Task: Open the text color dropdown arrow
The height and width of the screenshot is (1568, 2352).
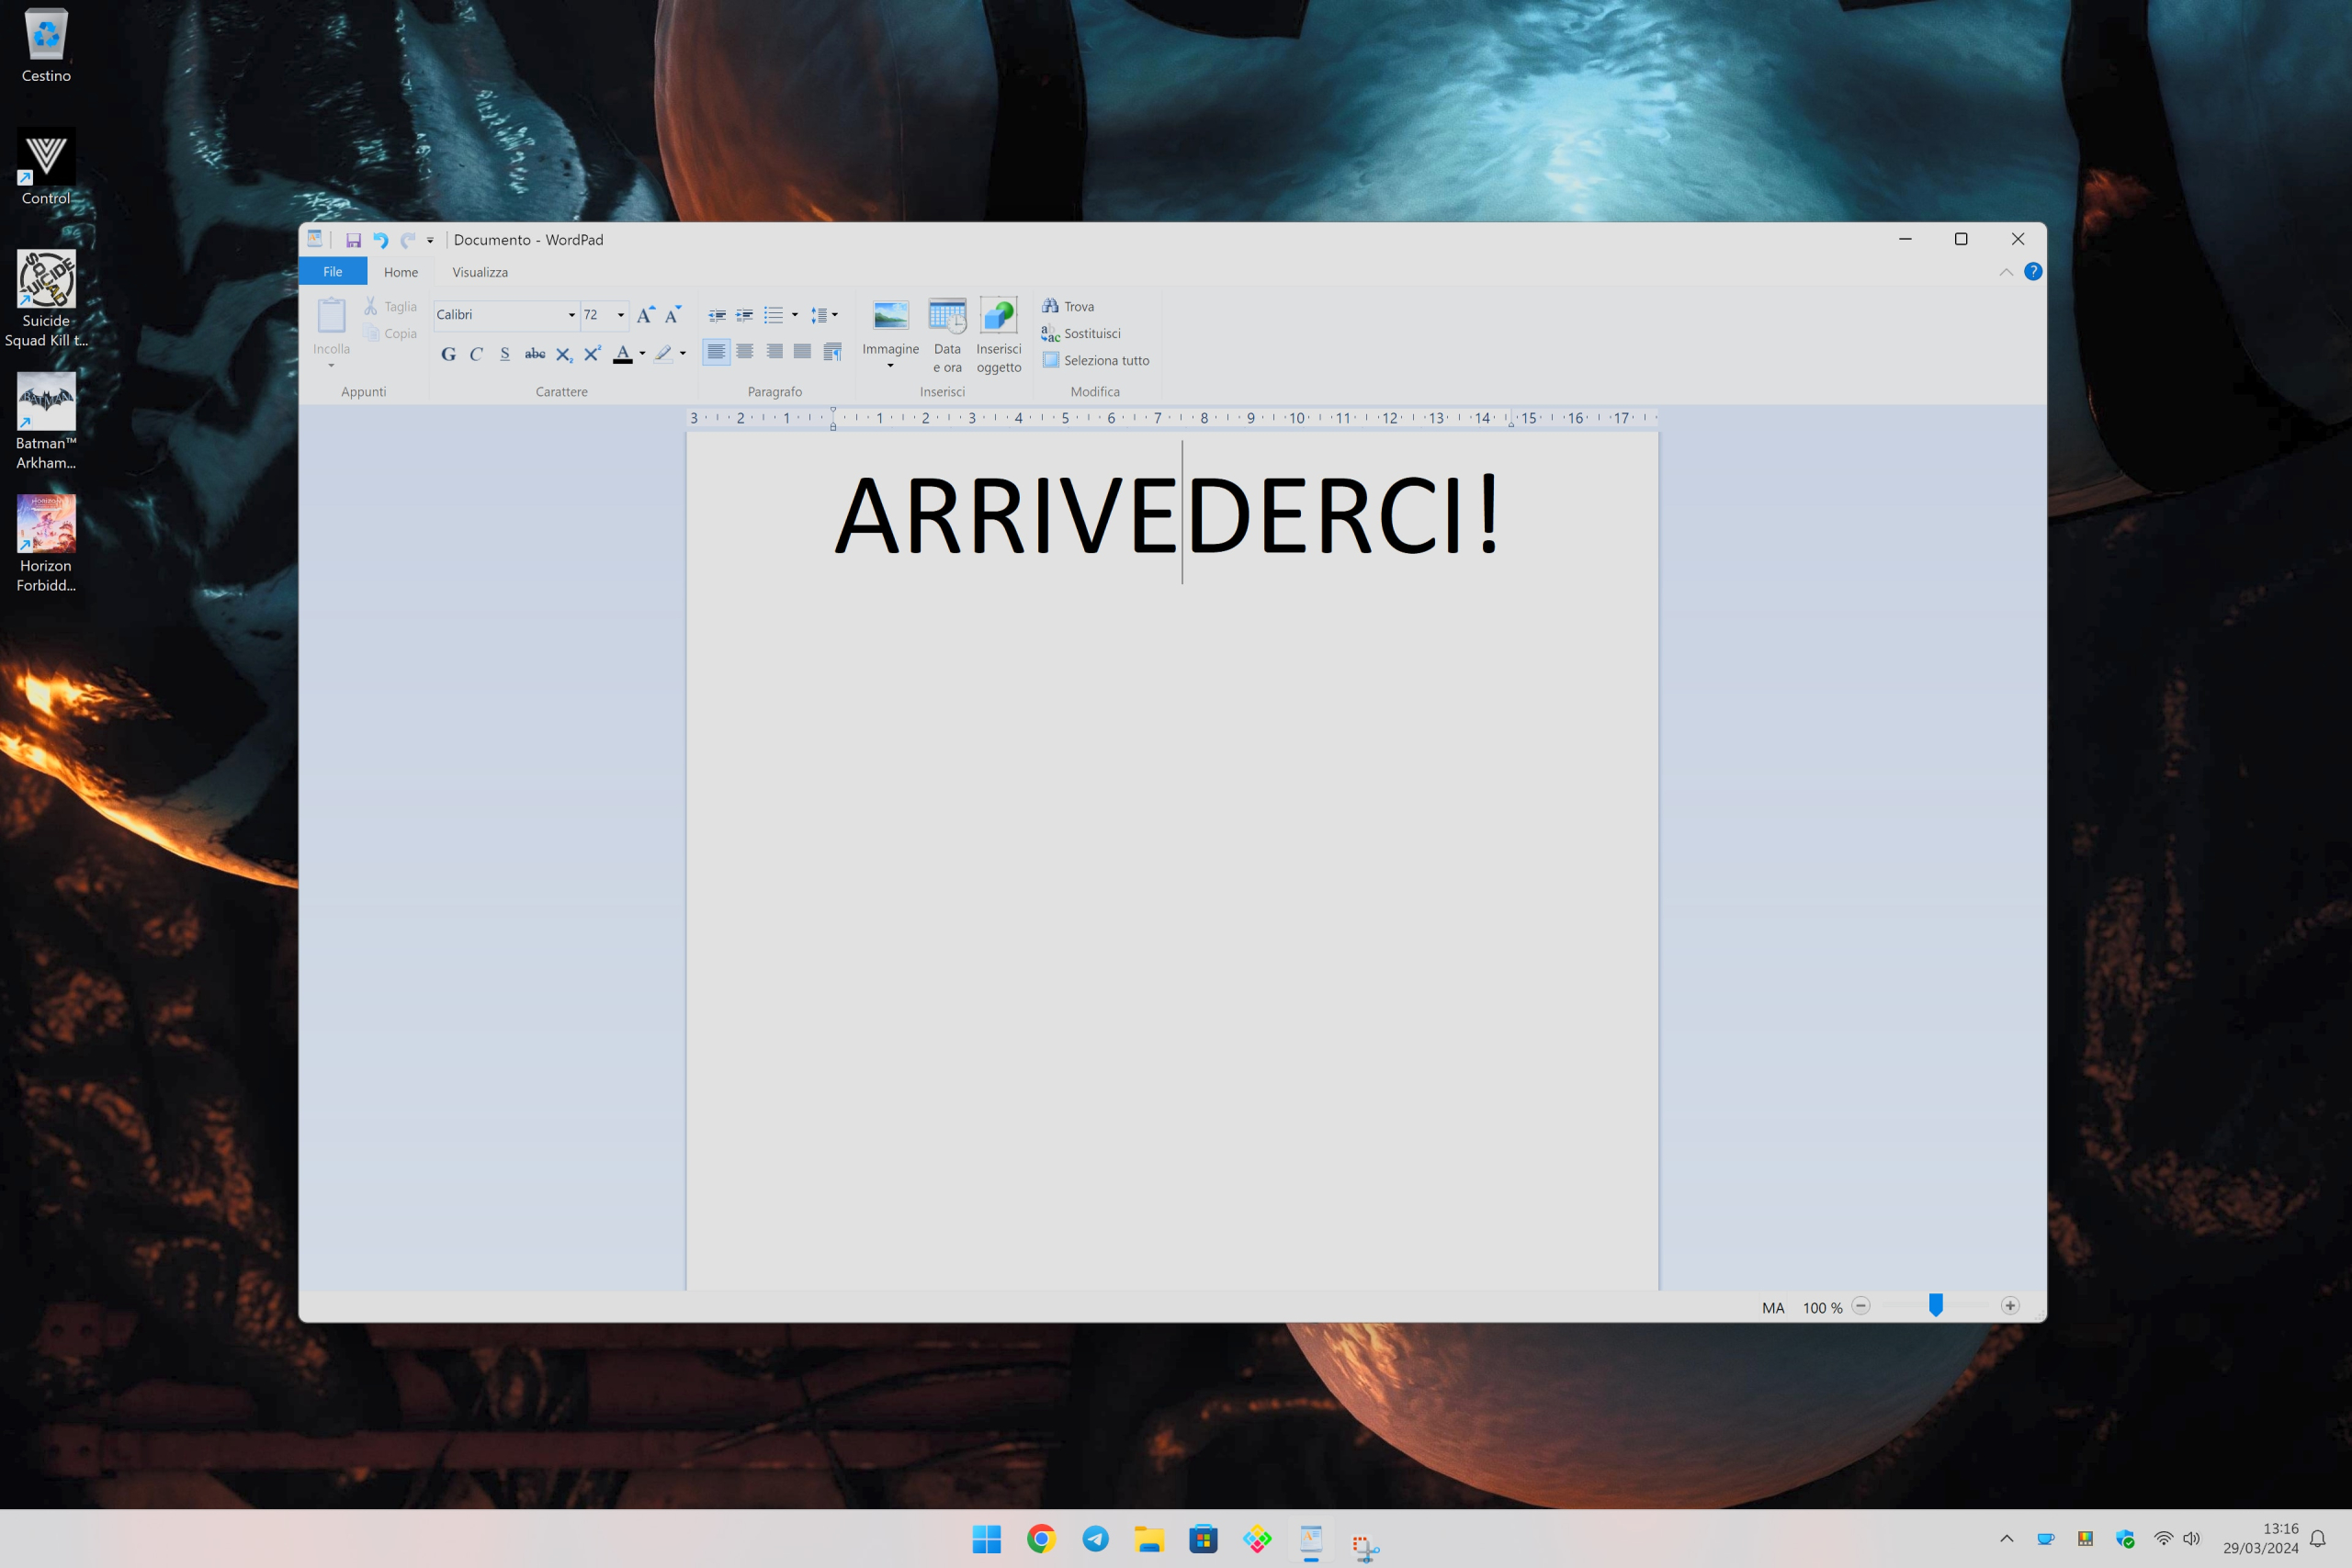Action: point(640,353)
